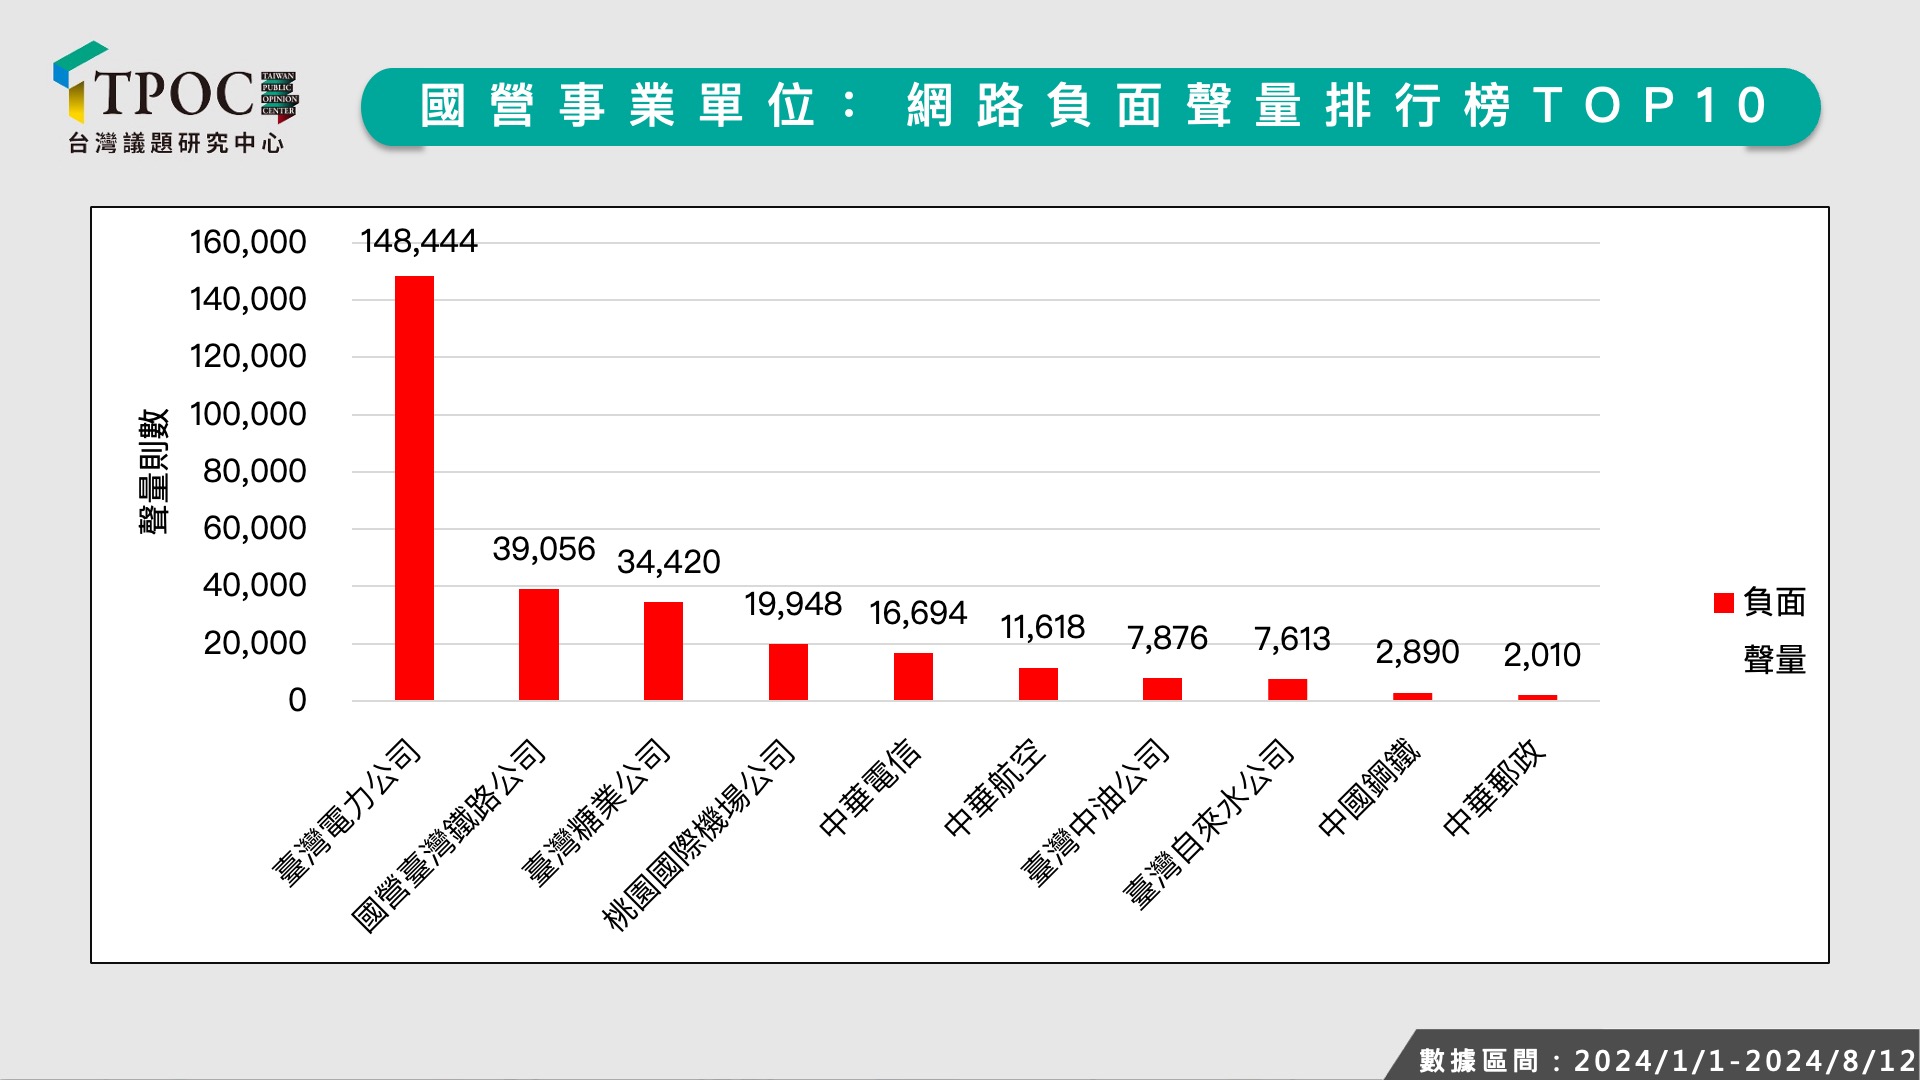Click the 148,444 data label
This screenshot has width=1920, height=1080.
click(x=419, y=241)
